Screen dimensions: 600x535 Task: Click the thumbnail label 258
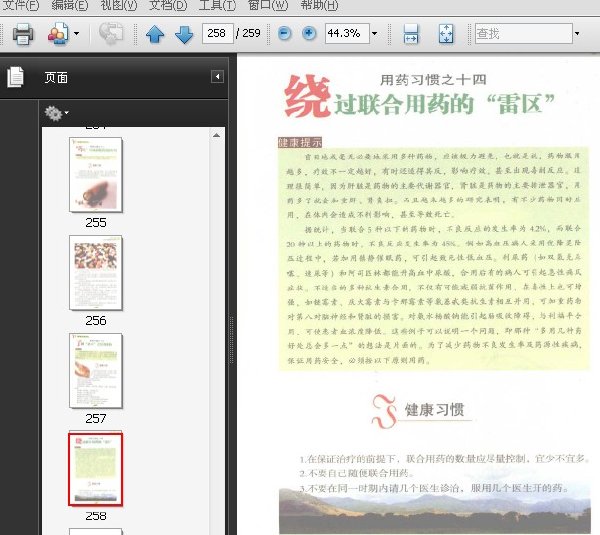pos(96,516)
